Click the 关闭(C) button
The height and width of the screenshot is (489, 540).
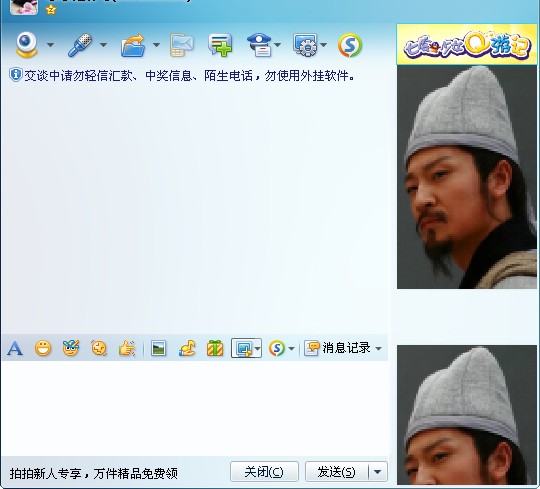264,472
